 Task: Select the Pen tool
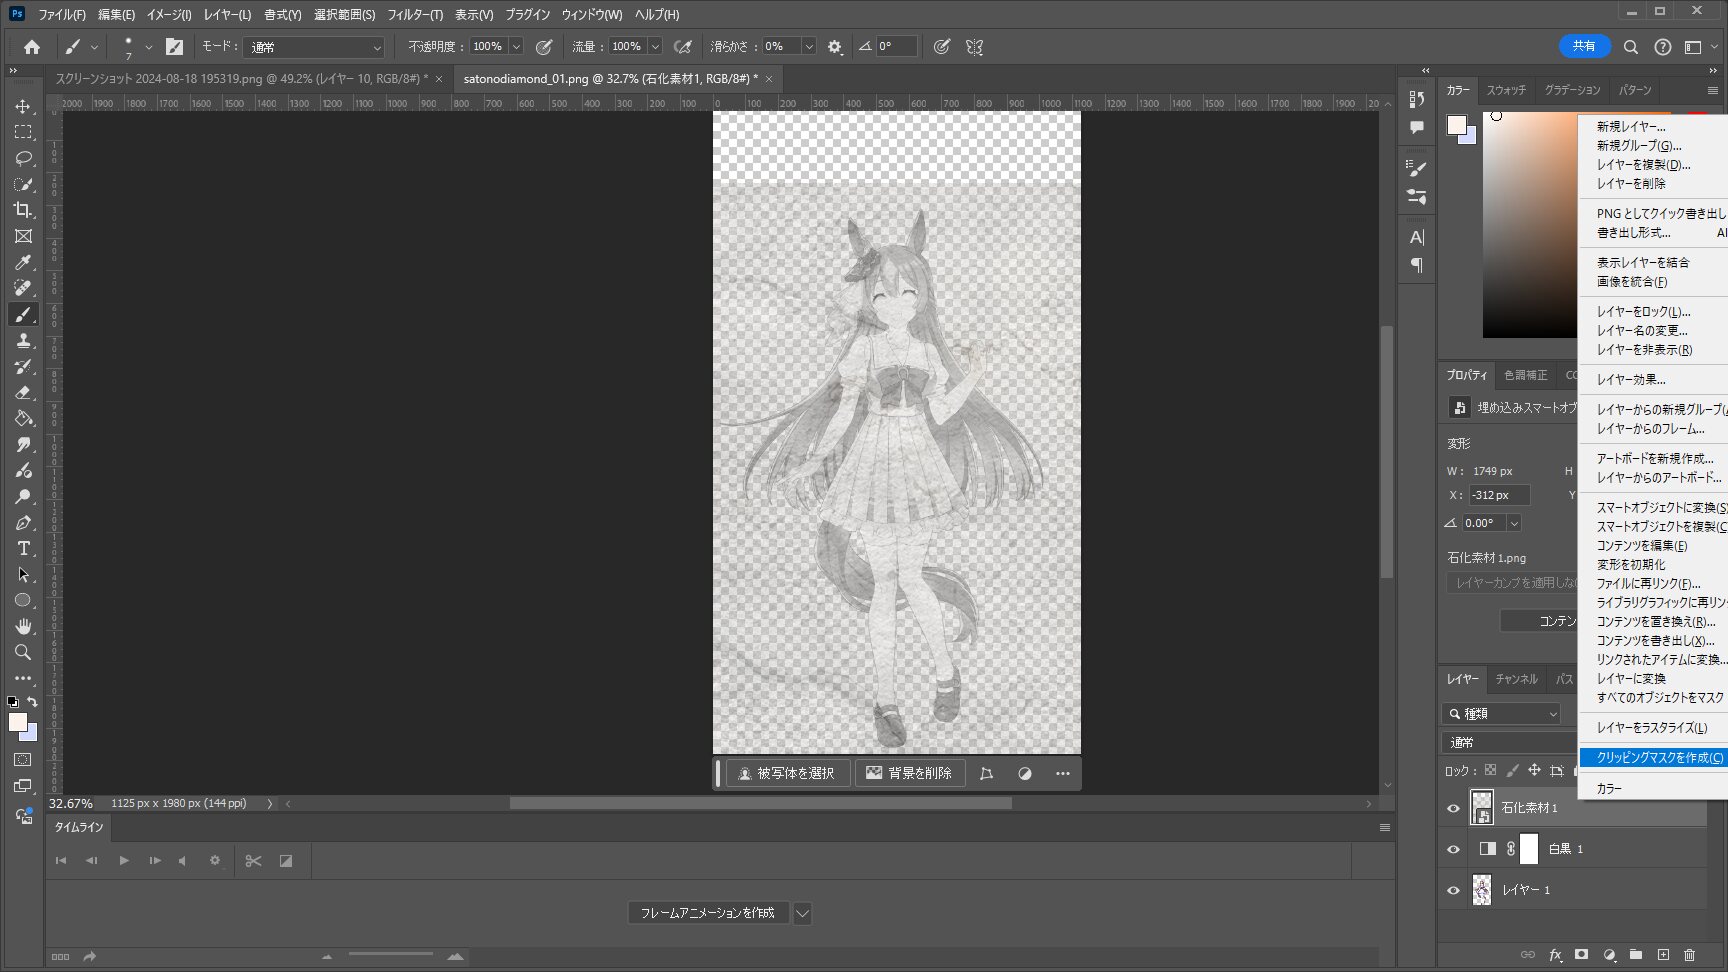click(23, 522)
